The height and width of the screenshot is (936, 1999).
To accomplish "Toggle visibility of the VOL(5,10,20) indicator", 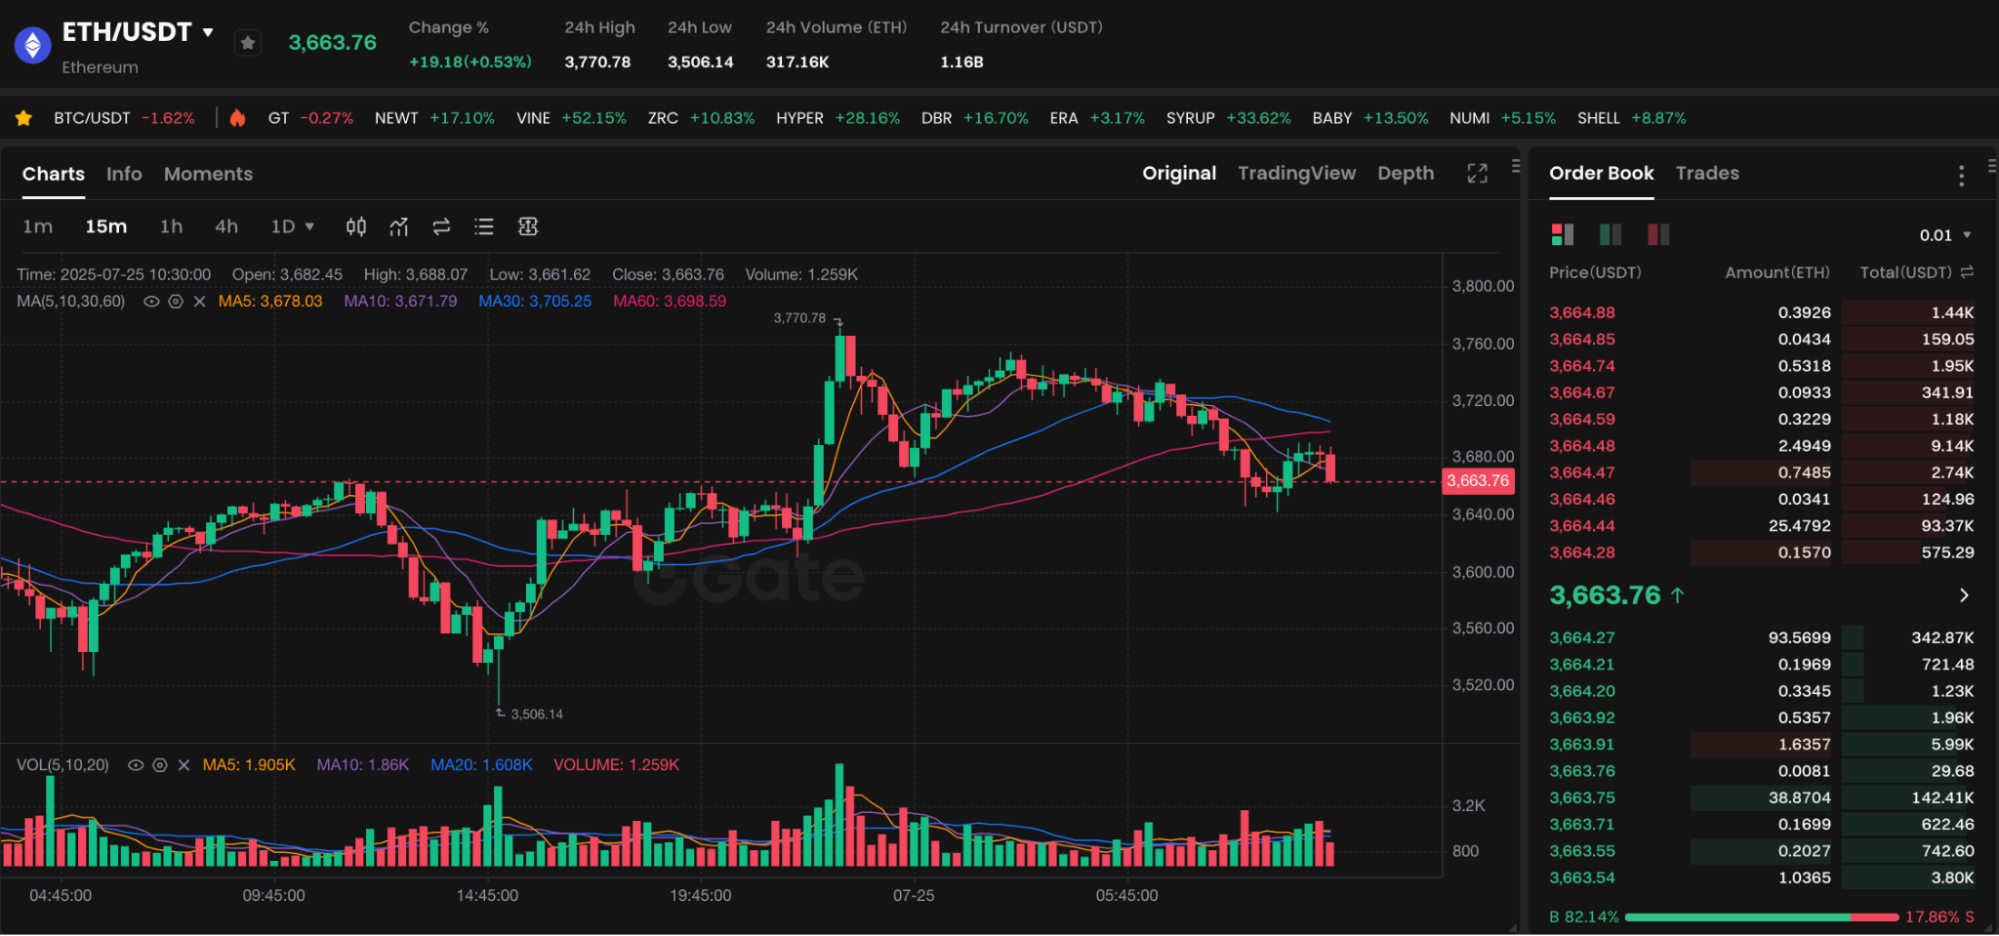I will [135, 765].
